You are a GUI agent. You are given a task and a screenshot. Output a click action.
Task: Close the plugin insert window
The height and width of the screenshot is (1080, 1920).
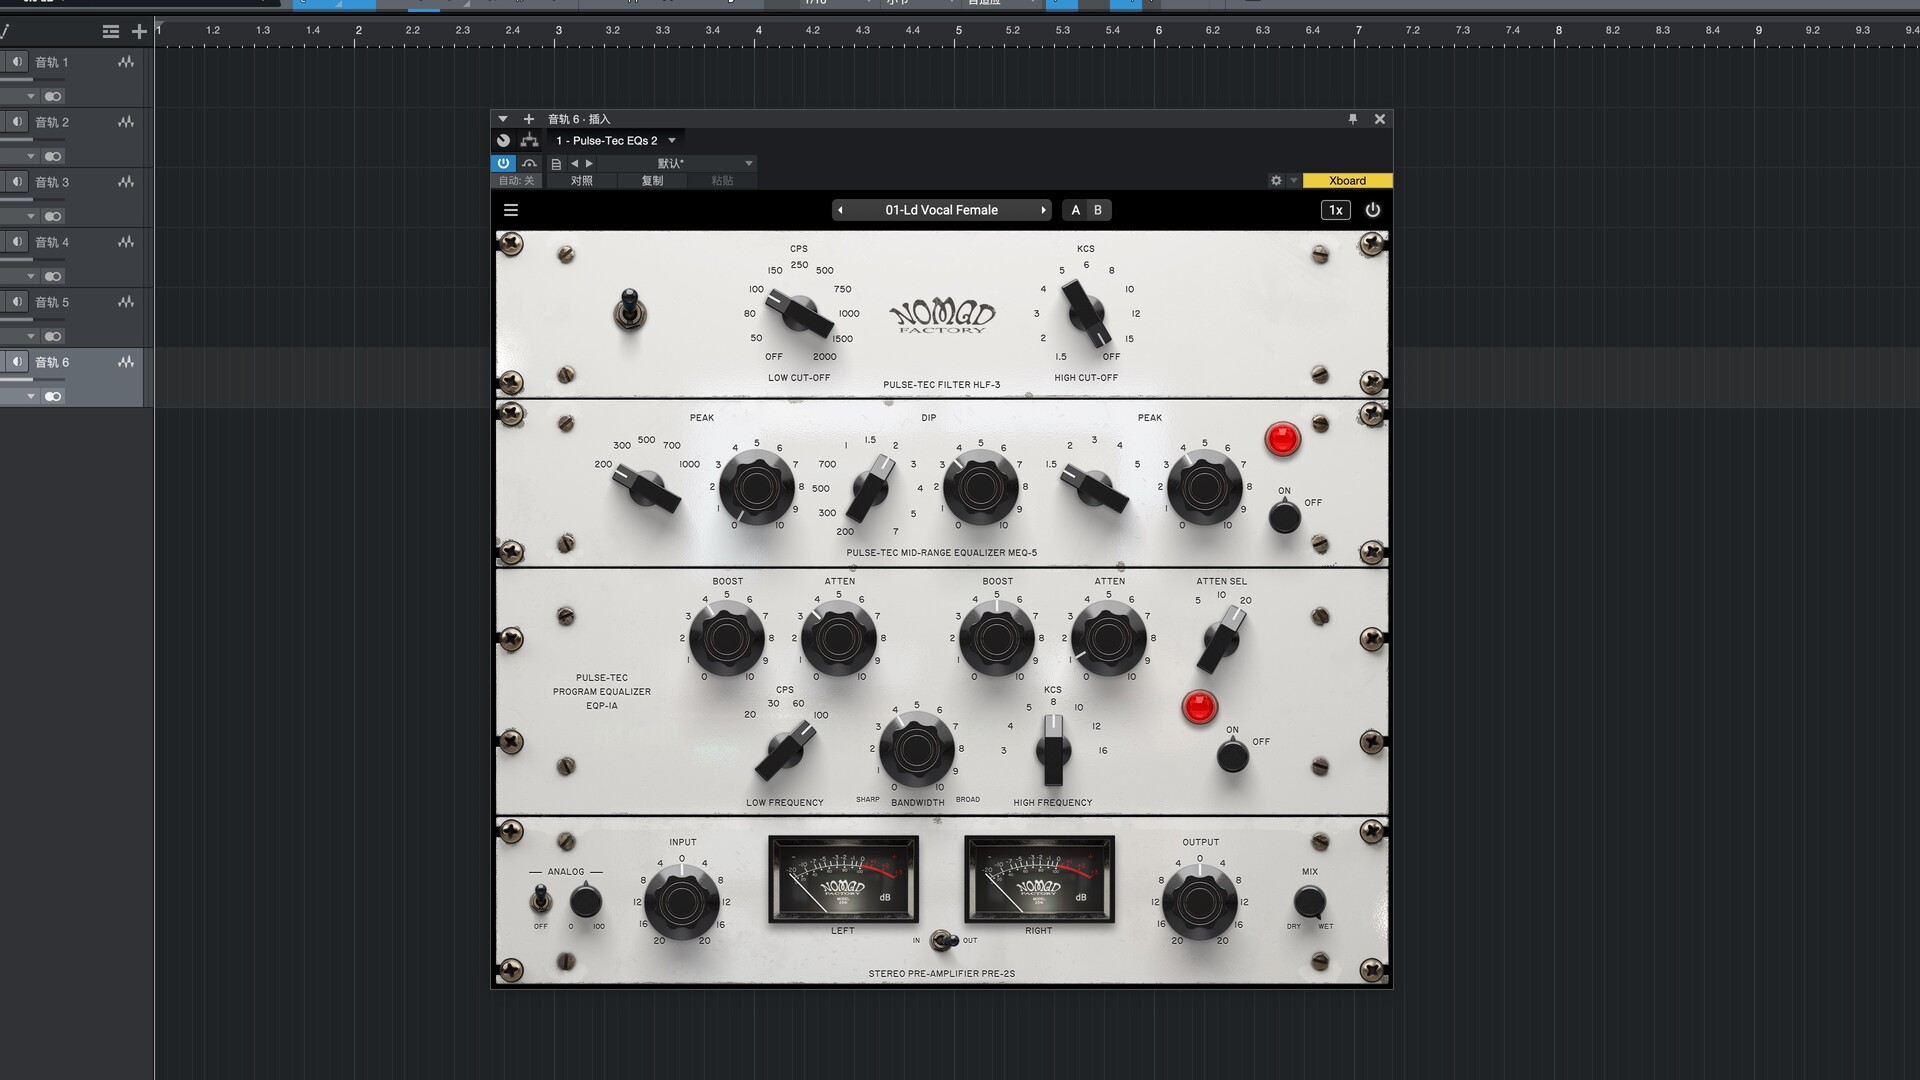pyautogui.click(x=1380, y=119)
